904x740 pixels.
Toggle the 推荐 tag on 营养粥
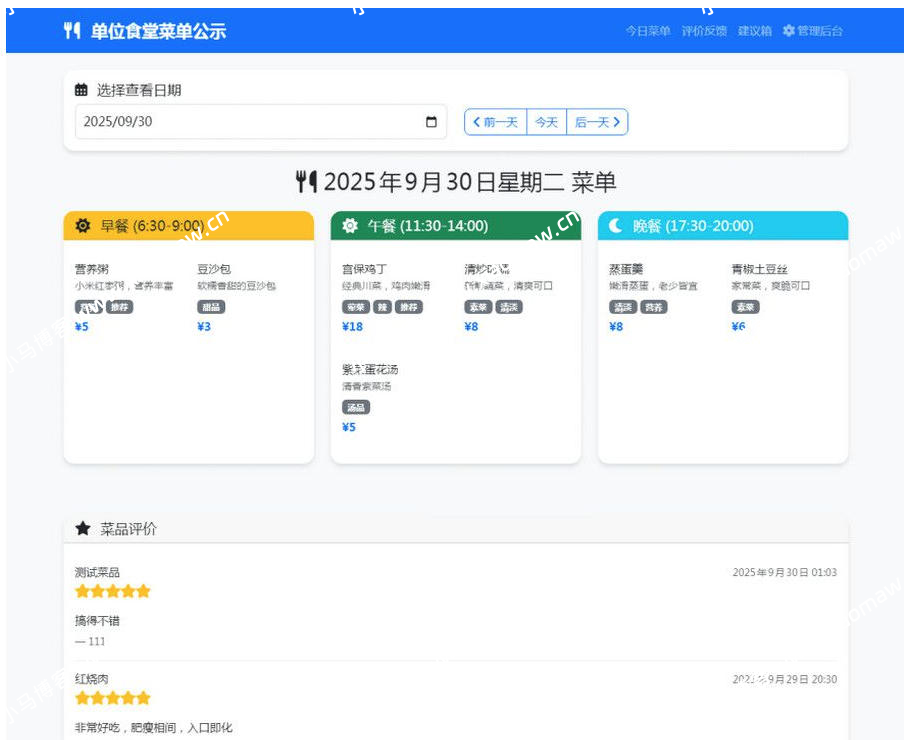(118, 308)
